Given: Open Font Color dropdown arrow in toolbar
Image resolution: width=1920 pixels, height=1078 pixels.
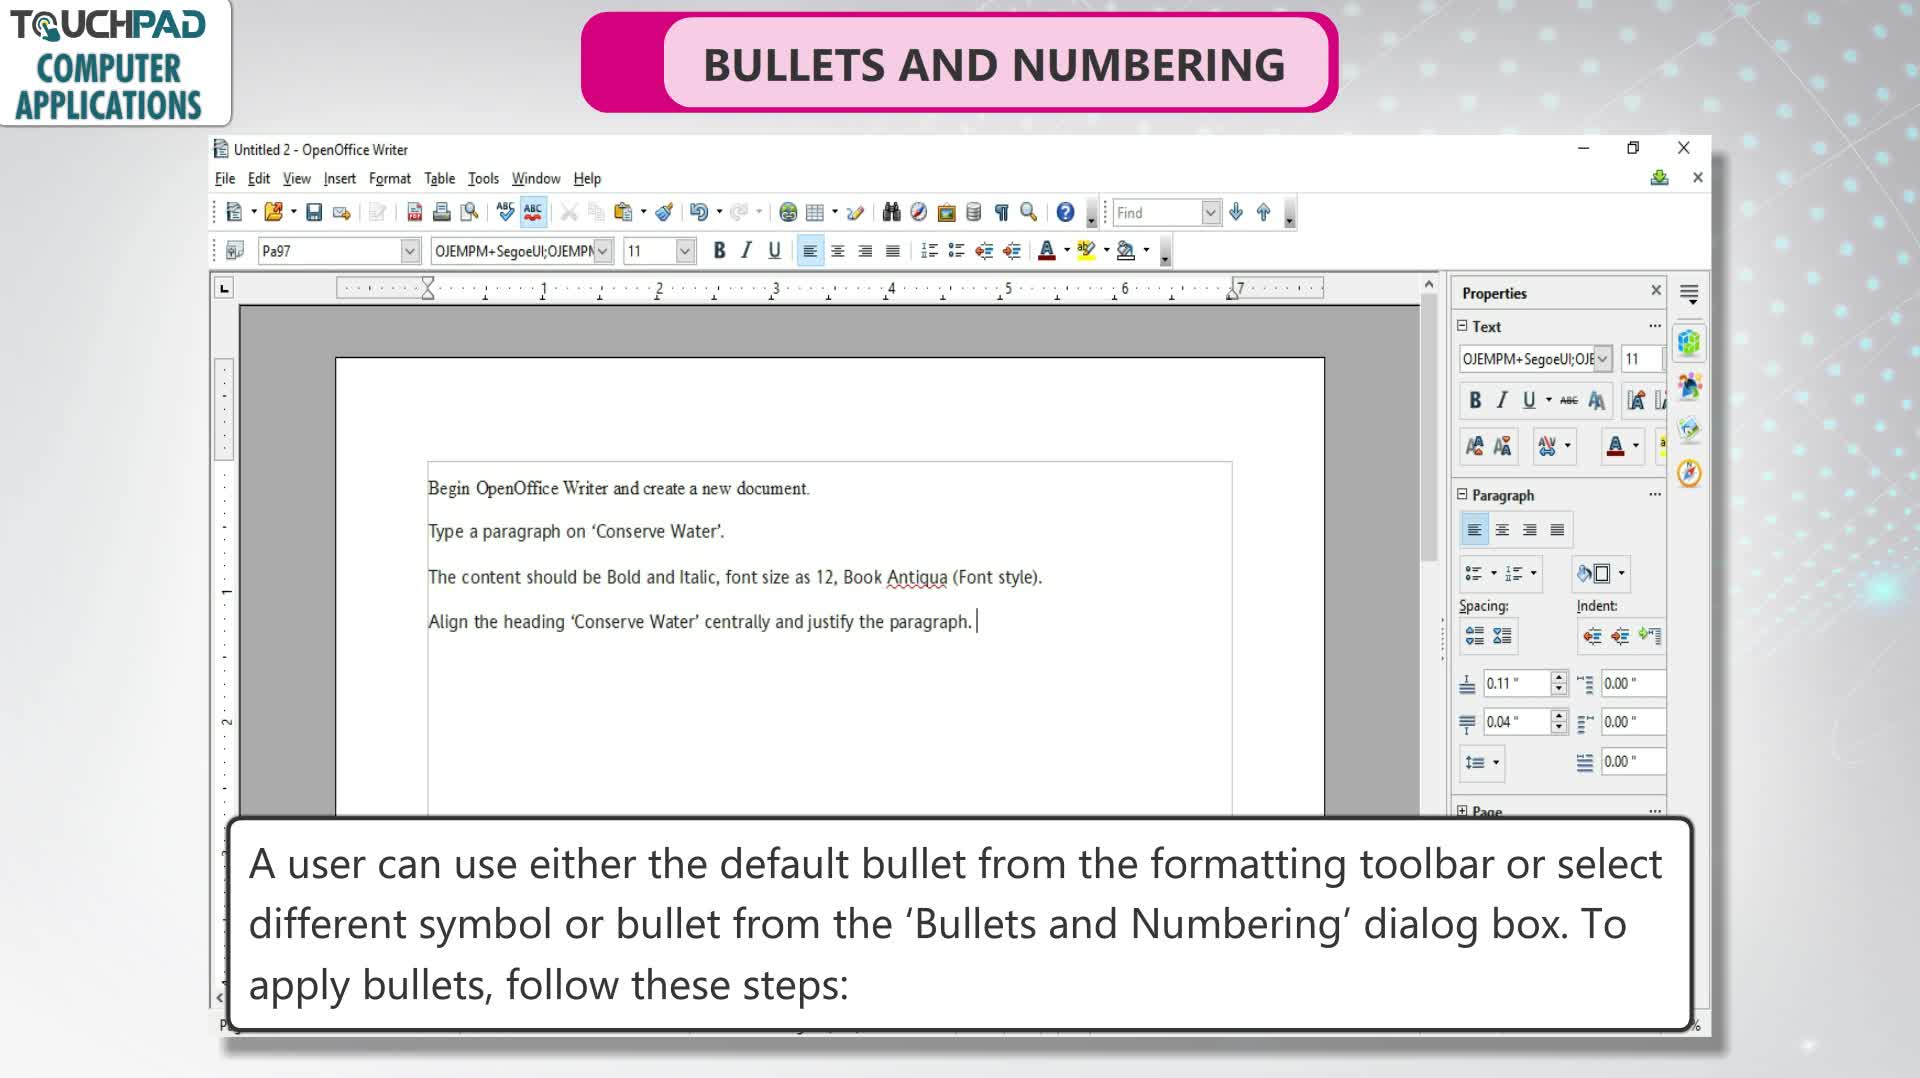Looking at the screenshot, I should point(1067,251).
